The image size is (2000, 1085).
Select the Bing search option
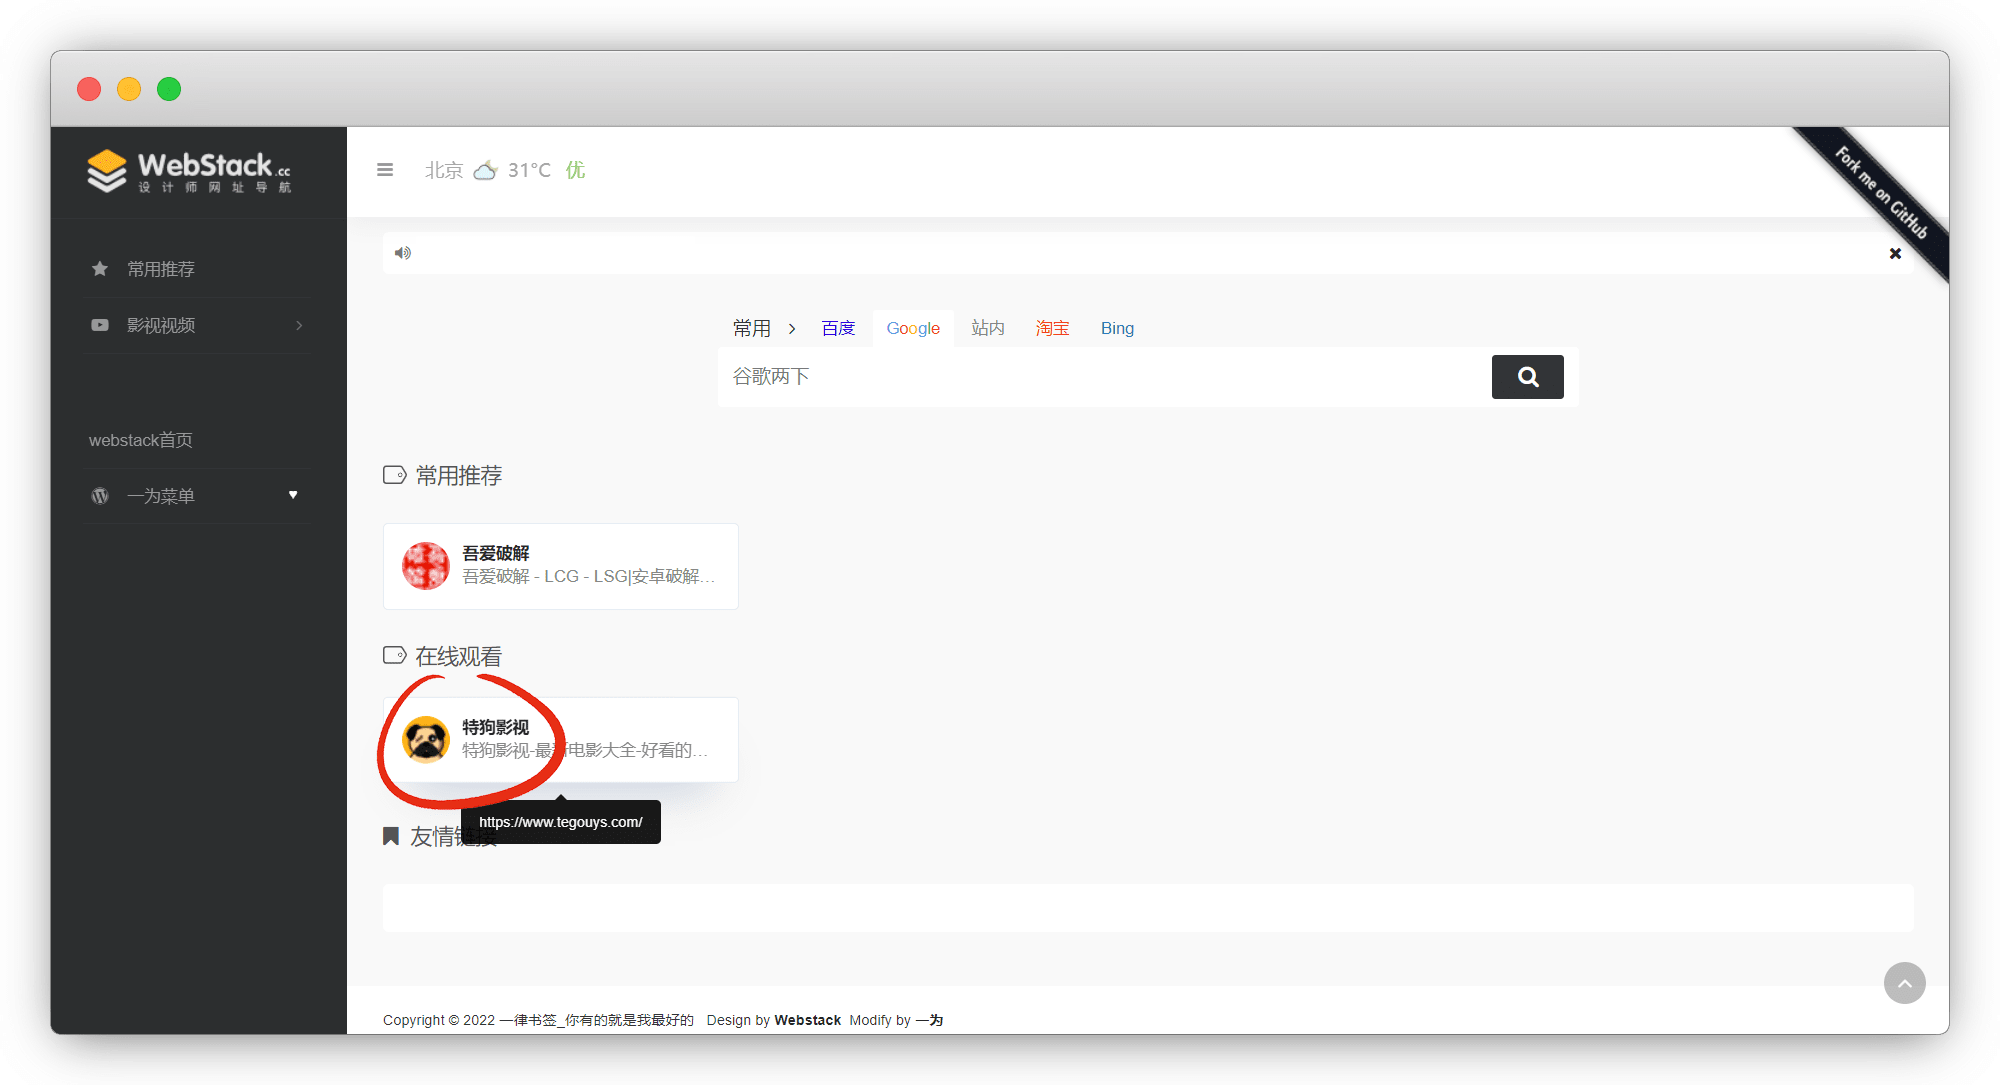pyautogui.click(x=1117, y=328)
